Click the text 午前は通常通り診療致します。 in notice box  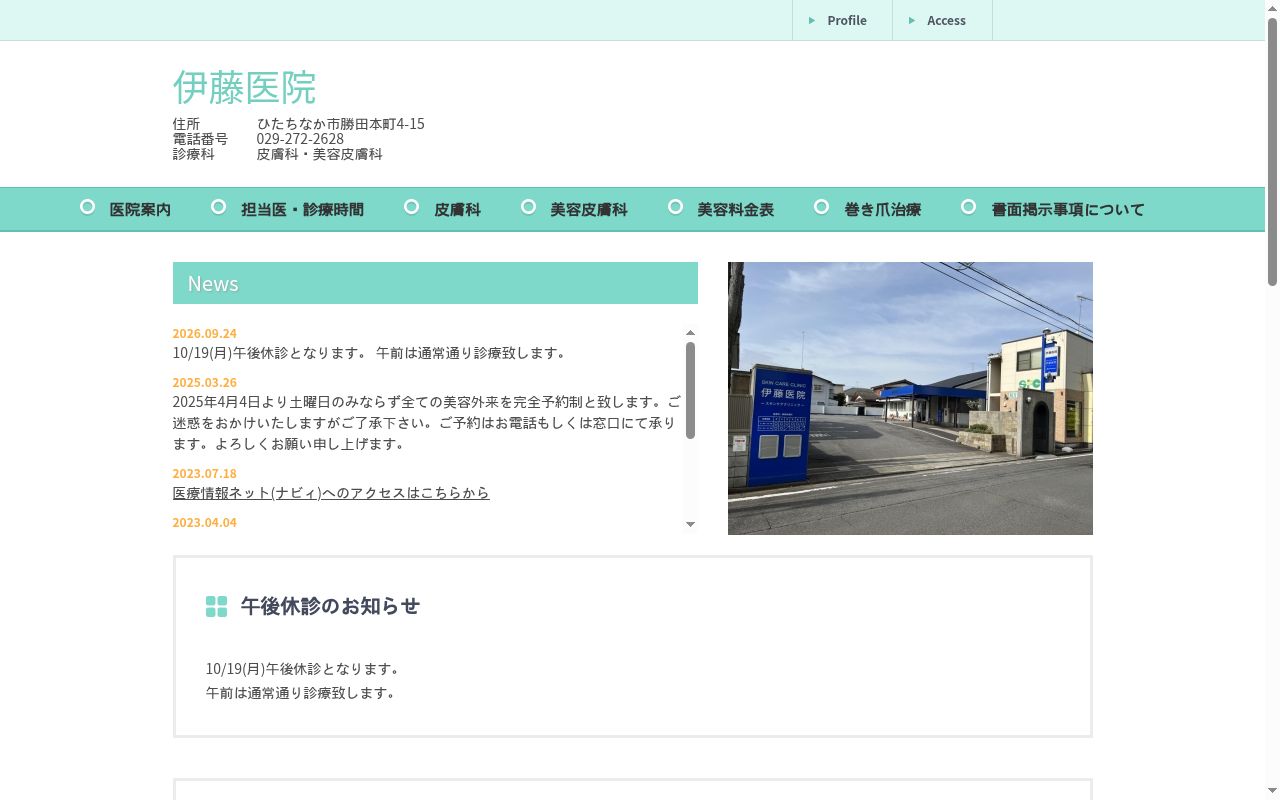(301, 693)
